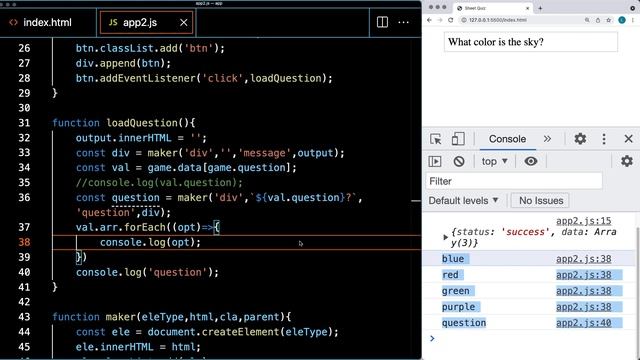Click the 'What color is the sky?' question
Screen dimensions: 640x360
pos(496,42)
